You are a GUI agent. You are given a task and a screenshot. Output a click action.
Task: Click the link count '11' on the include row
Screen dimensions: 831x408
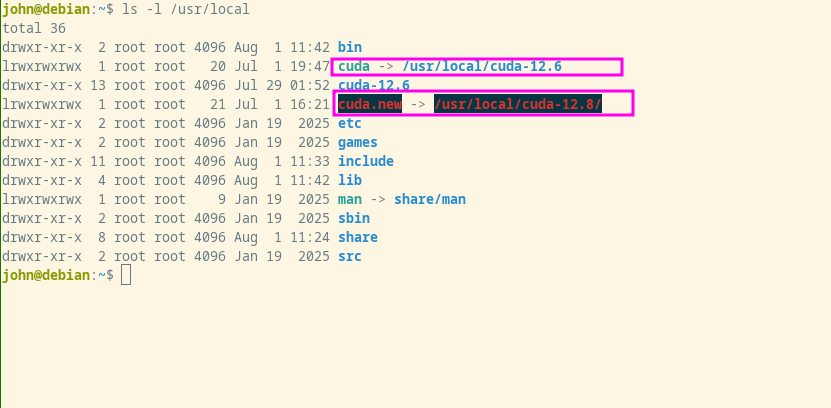click(98, 161)
